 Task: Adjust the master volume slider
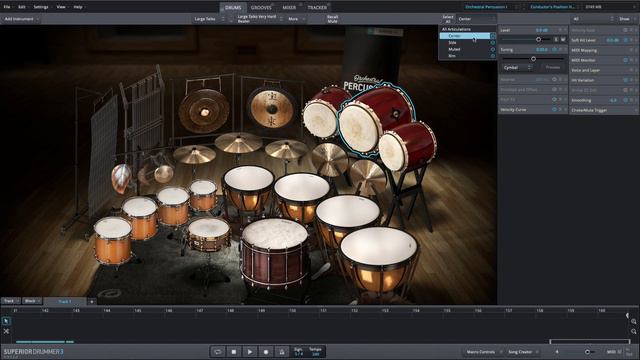pos(587,352)
